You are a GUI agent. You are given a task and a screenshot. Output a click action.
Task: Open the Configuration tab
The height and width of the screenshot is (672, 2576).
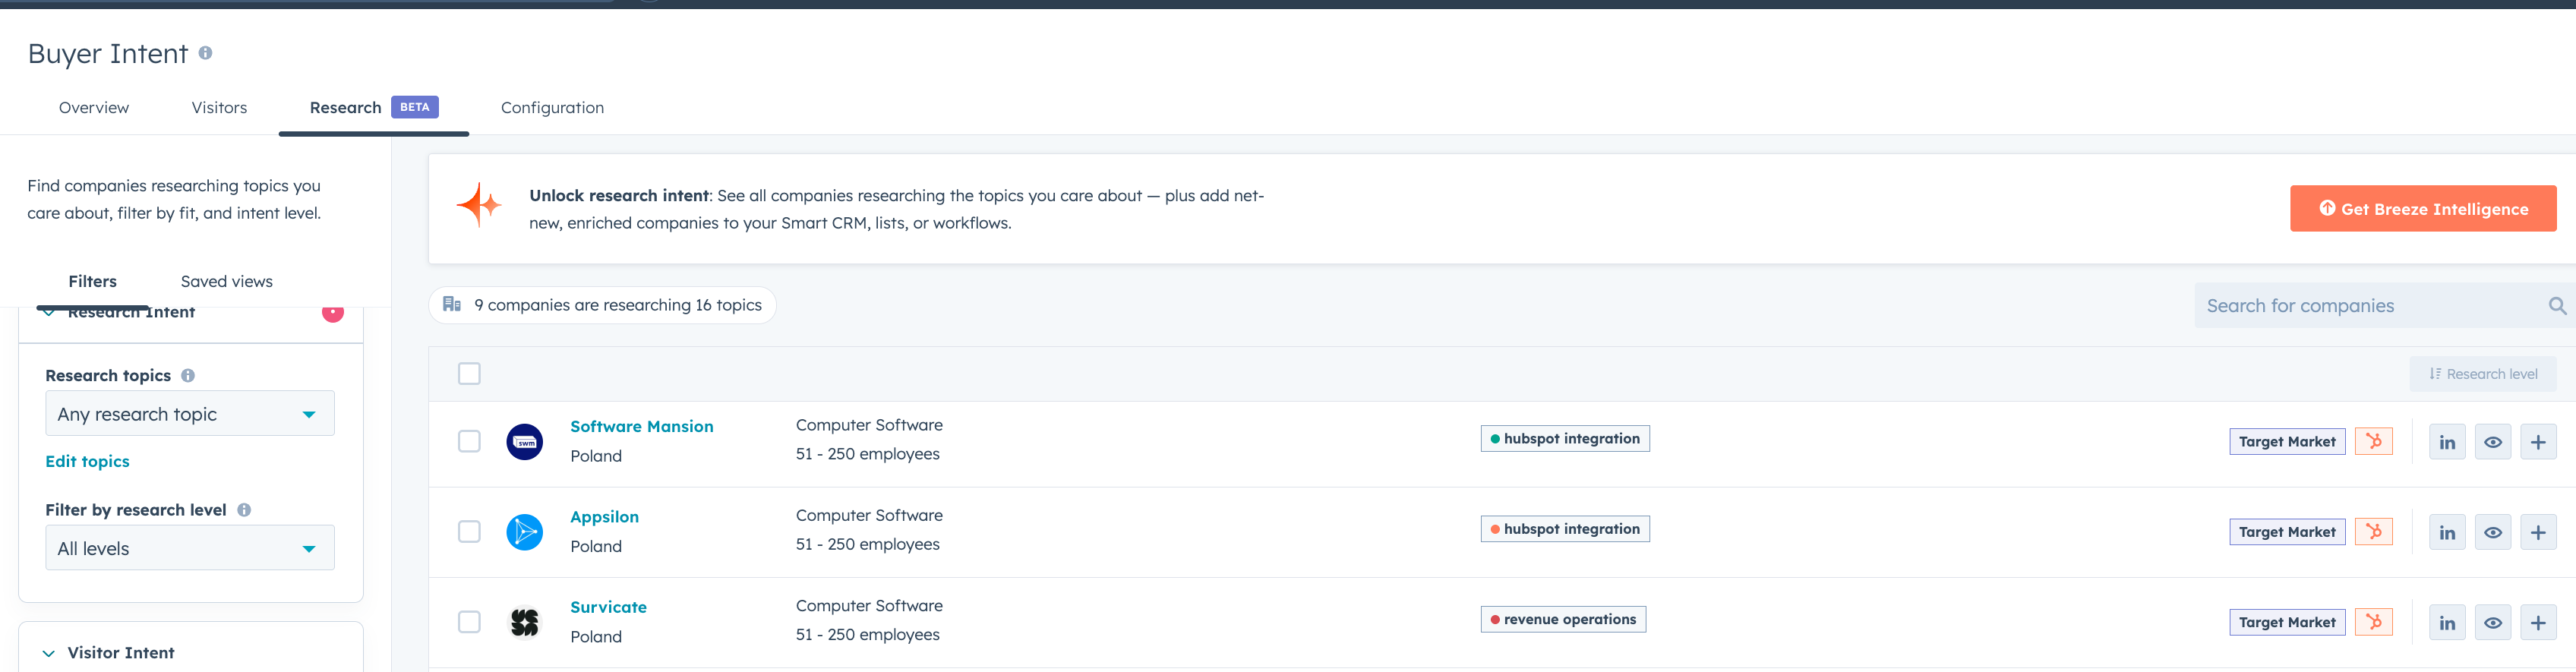click(x=552, y=107)
